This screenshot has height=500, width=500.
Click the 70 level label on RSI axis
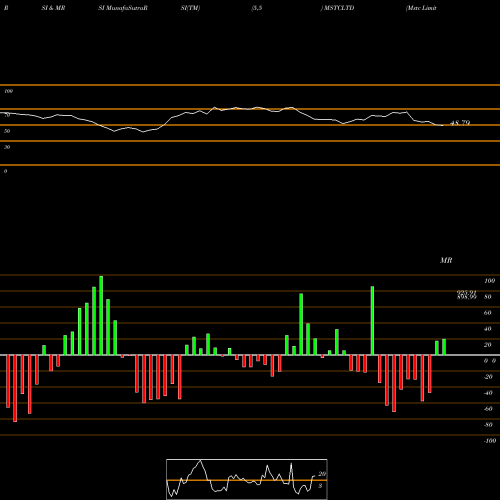point(7,115)
